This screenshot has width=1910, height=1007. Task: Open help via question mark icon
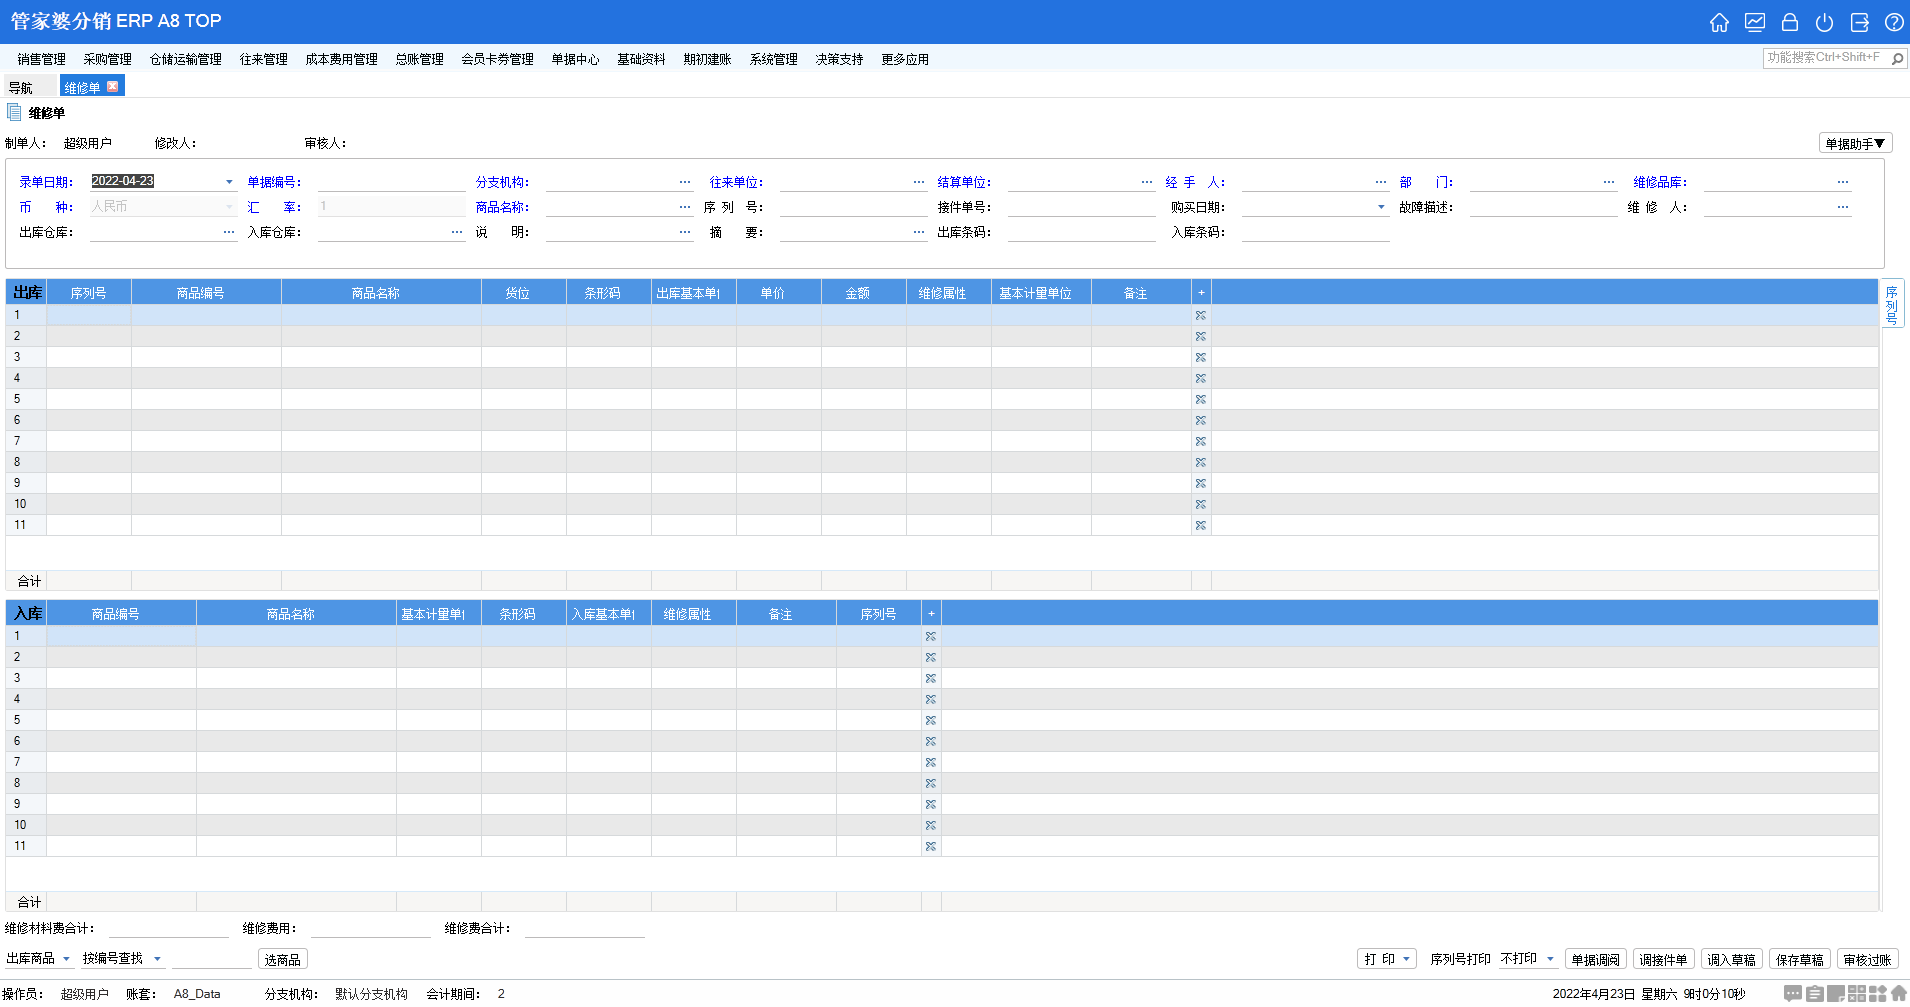tap(1894, 22)
